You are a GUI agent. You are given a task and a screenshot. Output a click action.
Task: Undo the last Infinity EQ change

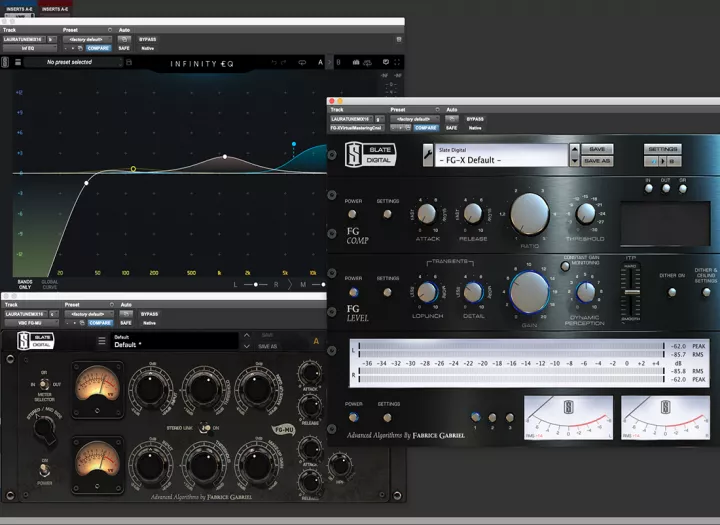274,62
